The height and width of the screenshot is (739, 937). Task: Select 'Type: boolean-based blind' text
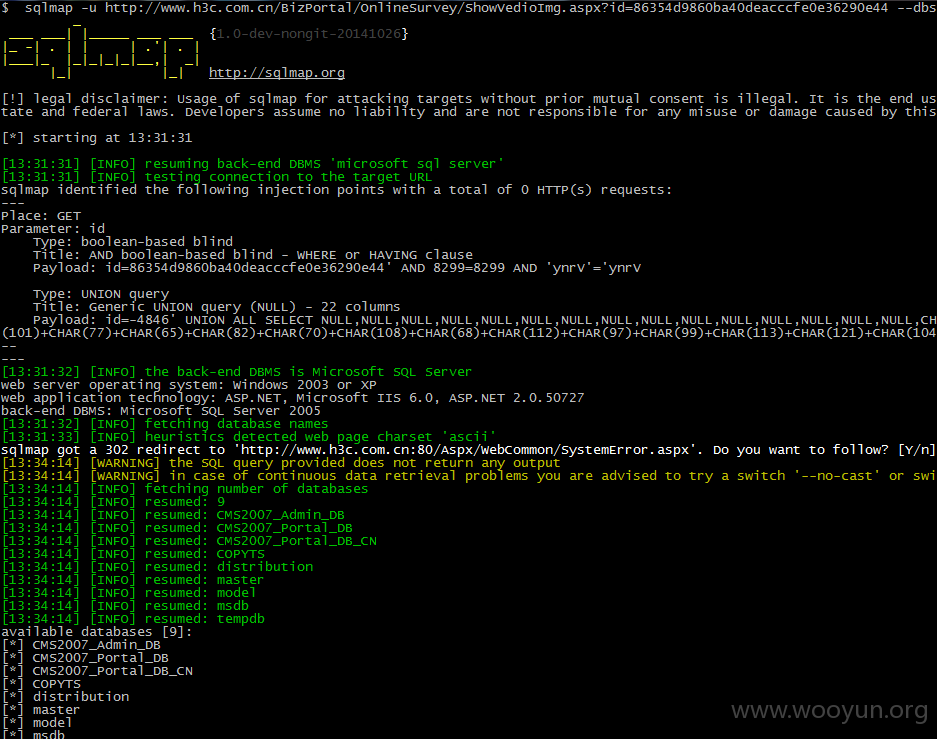[133, 241]
